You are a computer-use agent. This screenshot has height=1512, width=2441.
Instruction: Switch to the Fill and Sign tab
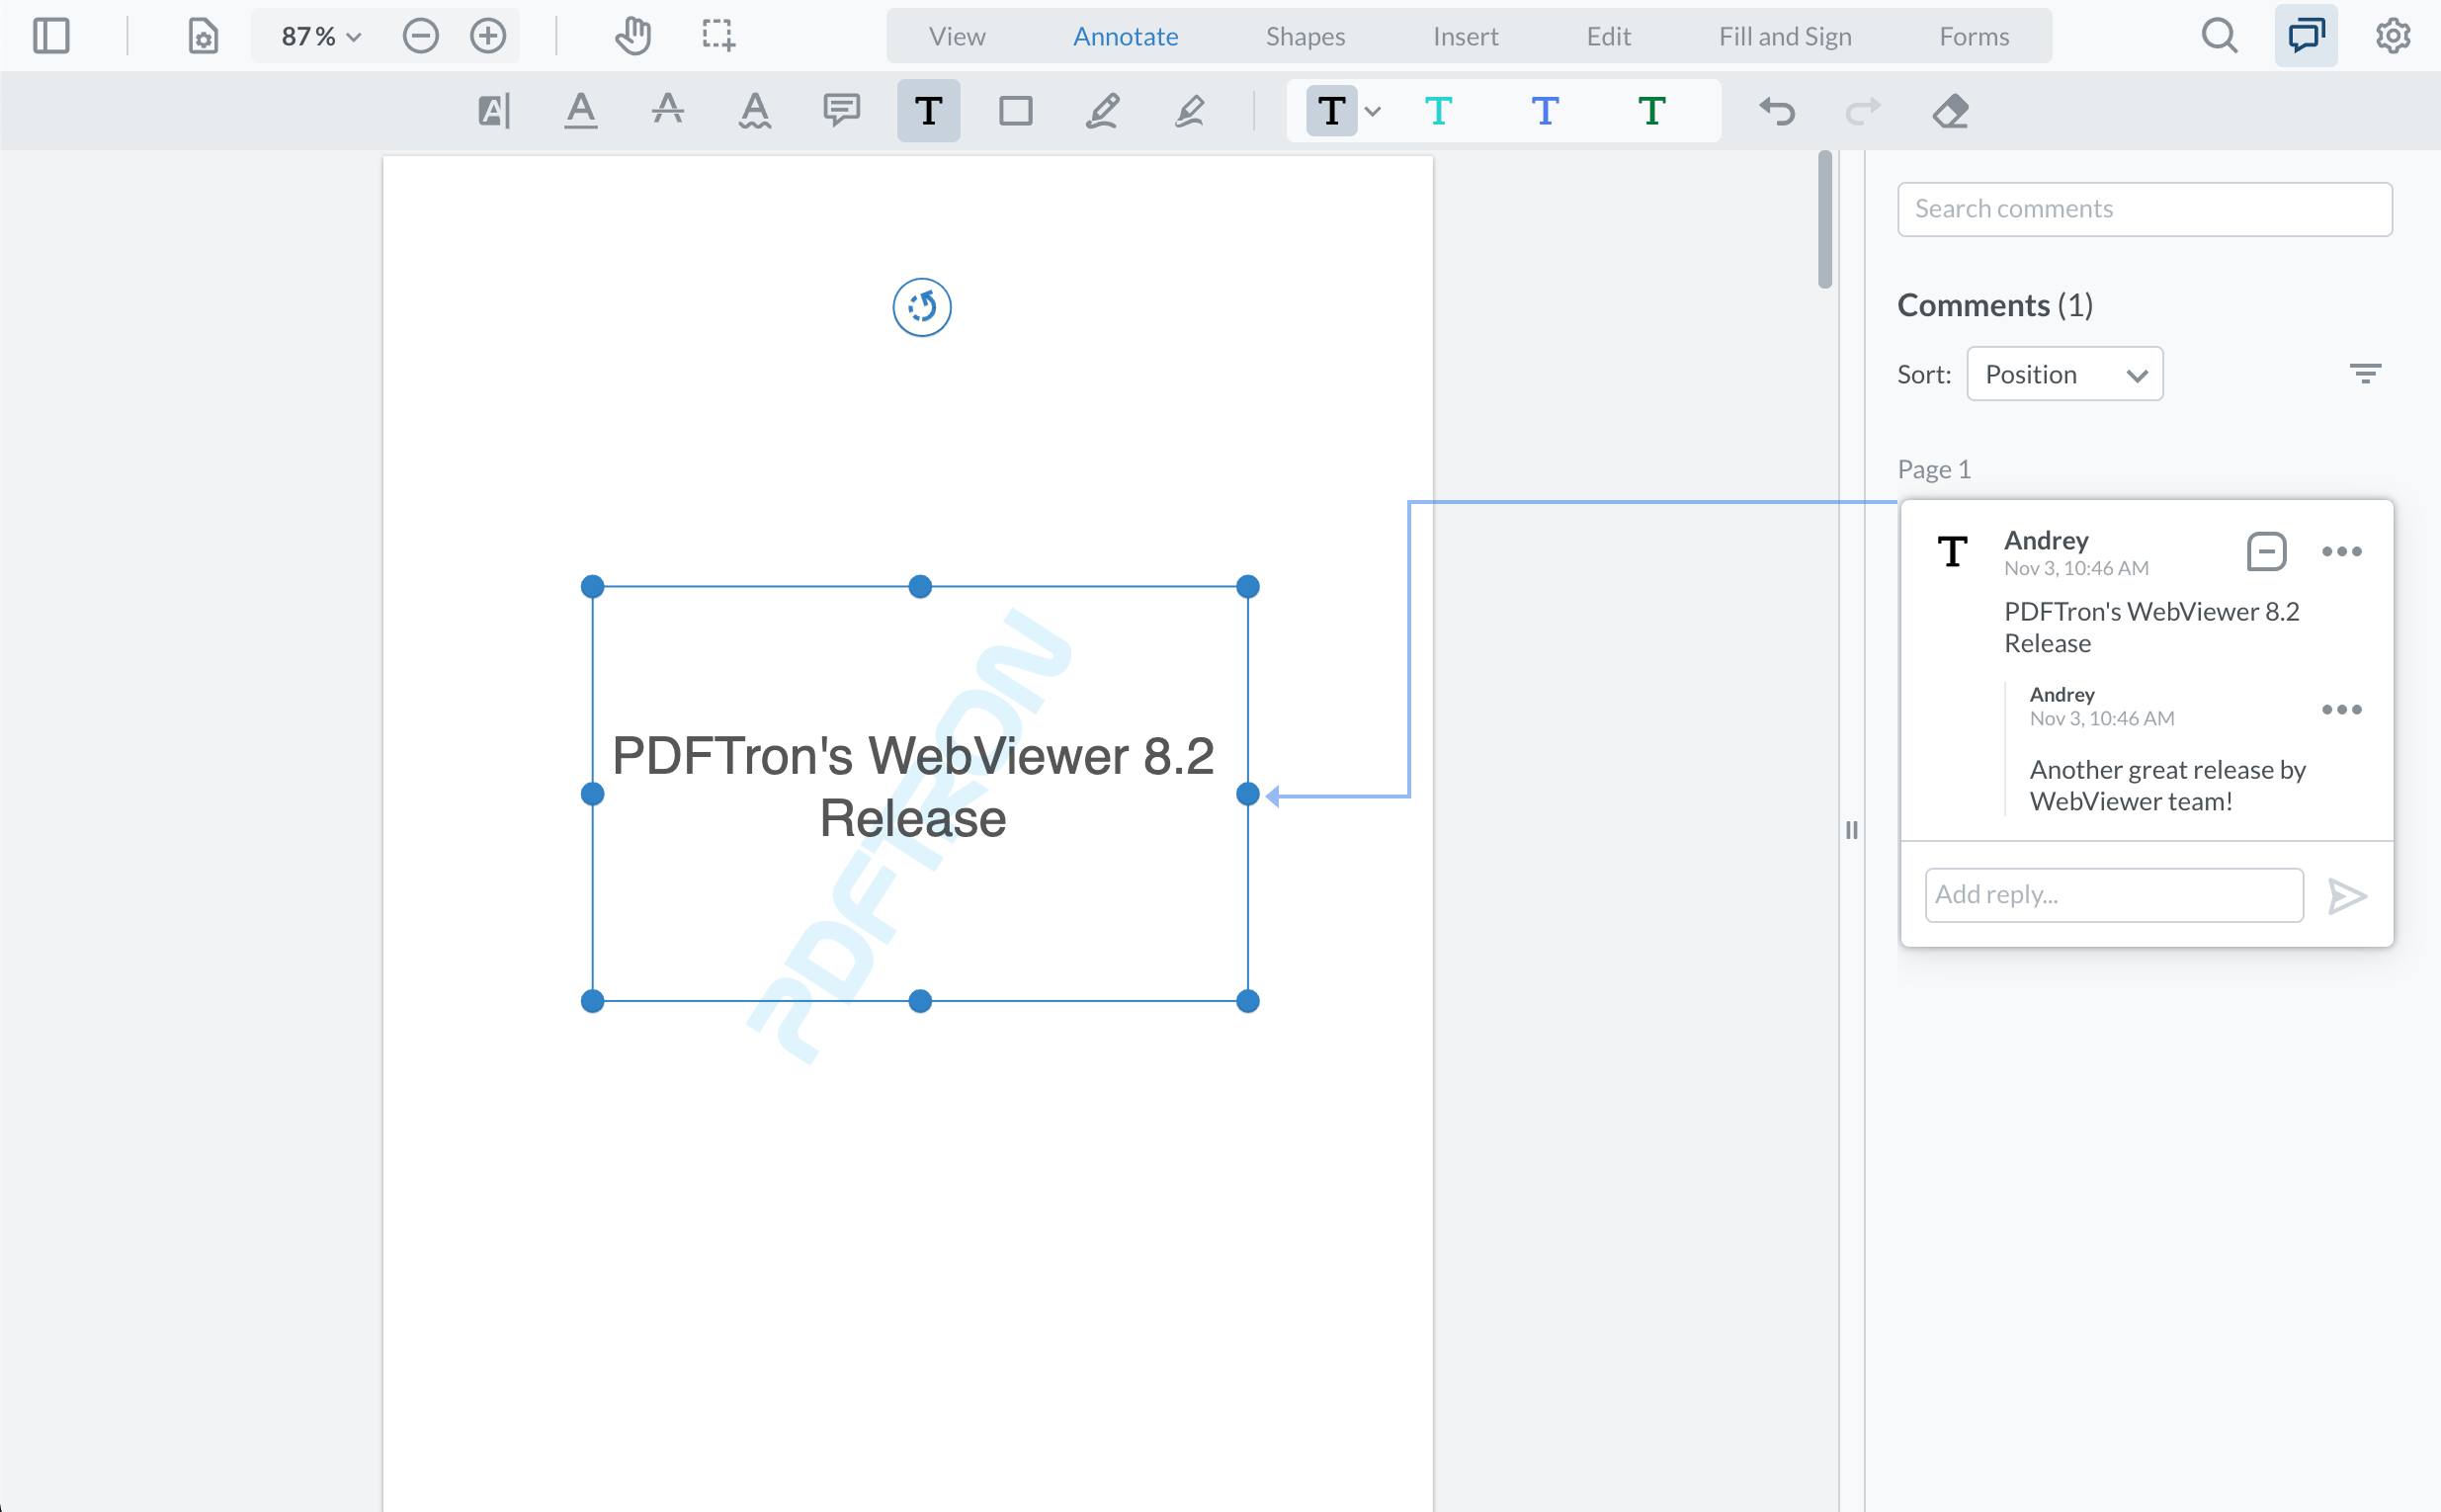(x=1785, y=36)
